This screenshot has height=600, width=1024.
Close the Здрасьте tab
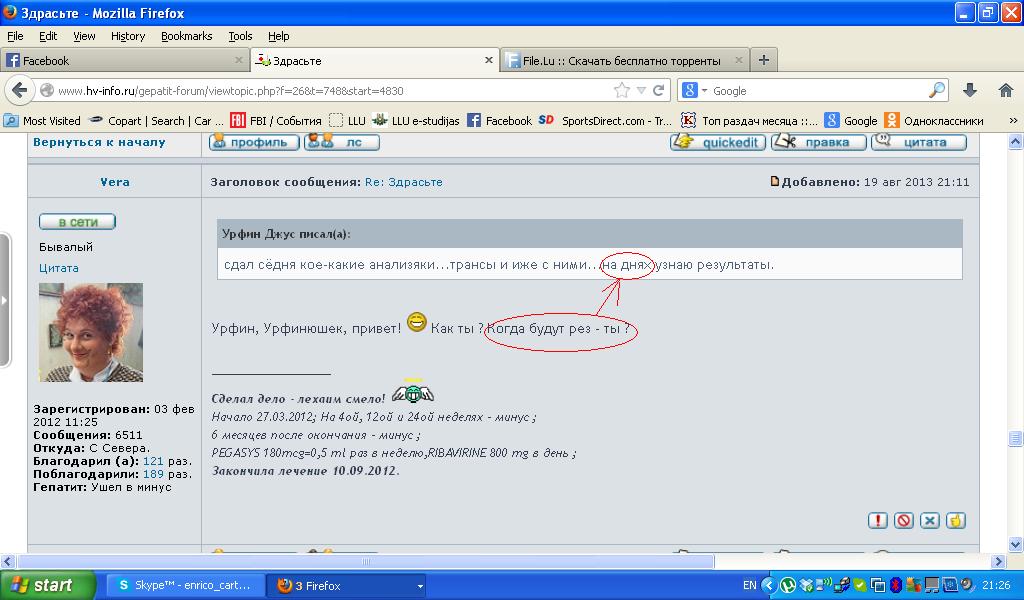click(x=488, y=60)
